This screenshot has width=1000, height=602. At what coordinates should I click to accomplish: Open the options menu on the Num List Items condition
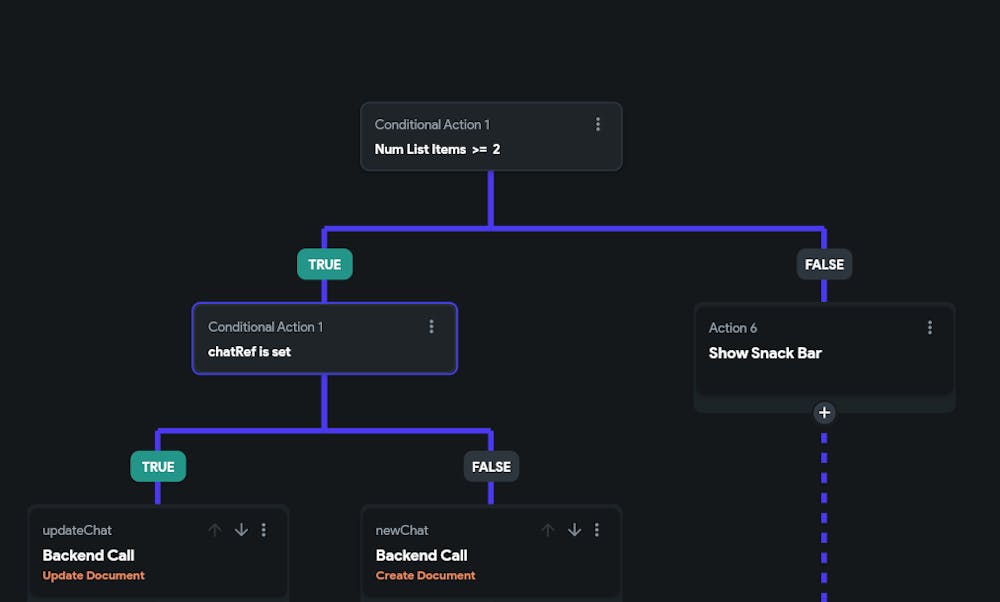(598, 124)
